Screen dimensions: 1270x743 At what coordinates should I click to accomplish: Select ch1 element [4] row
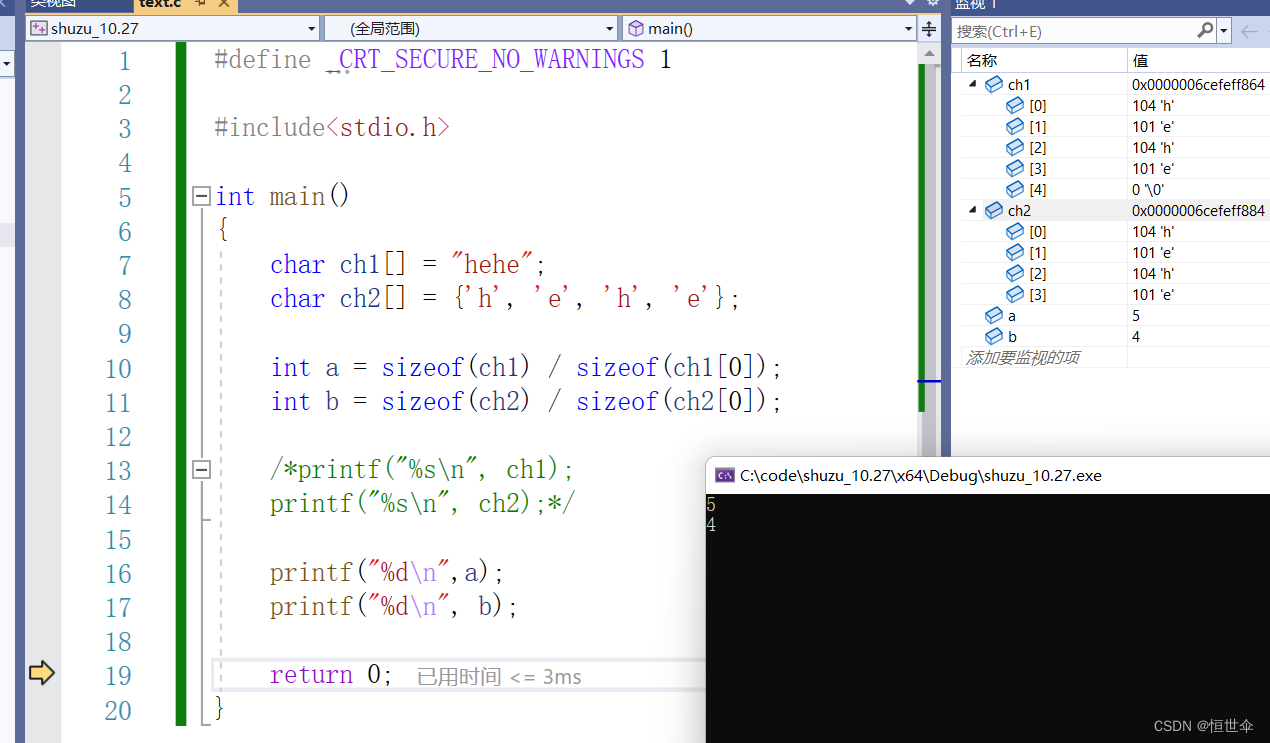[x=1116, y=190]
